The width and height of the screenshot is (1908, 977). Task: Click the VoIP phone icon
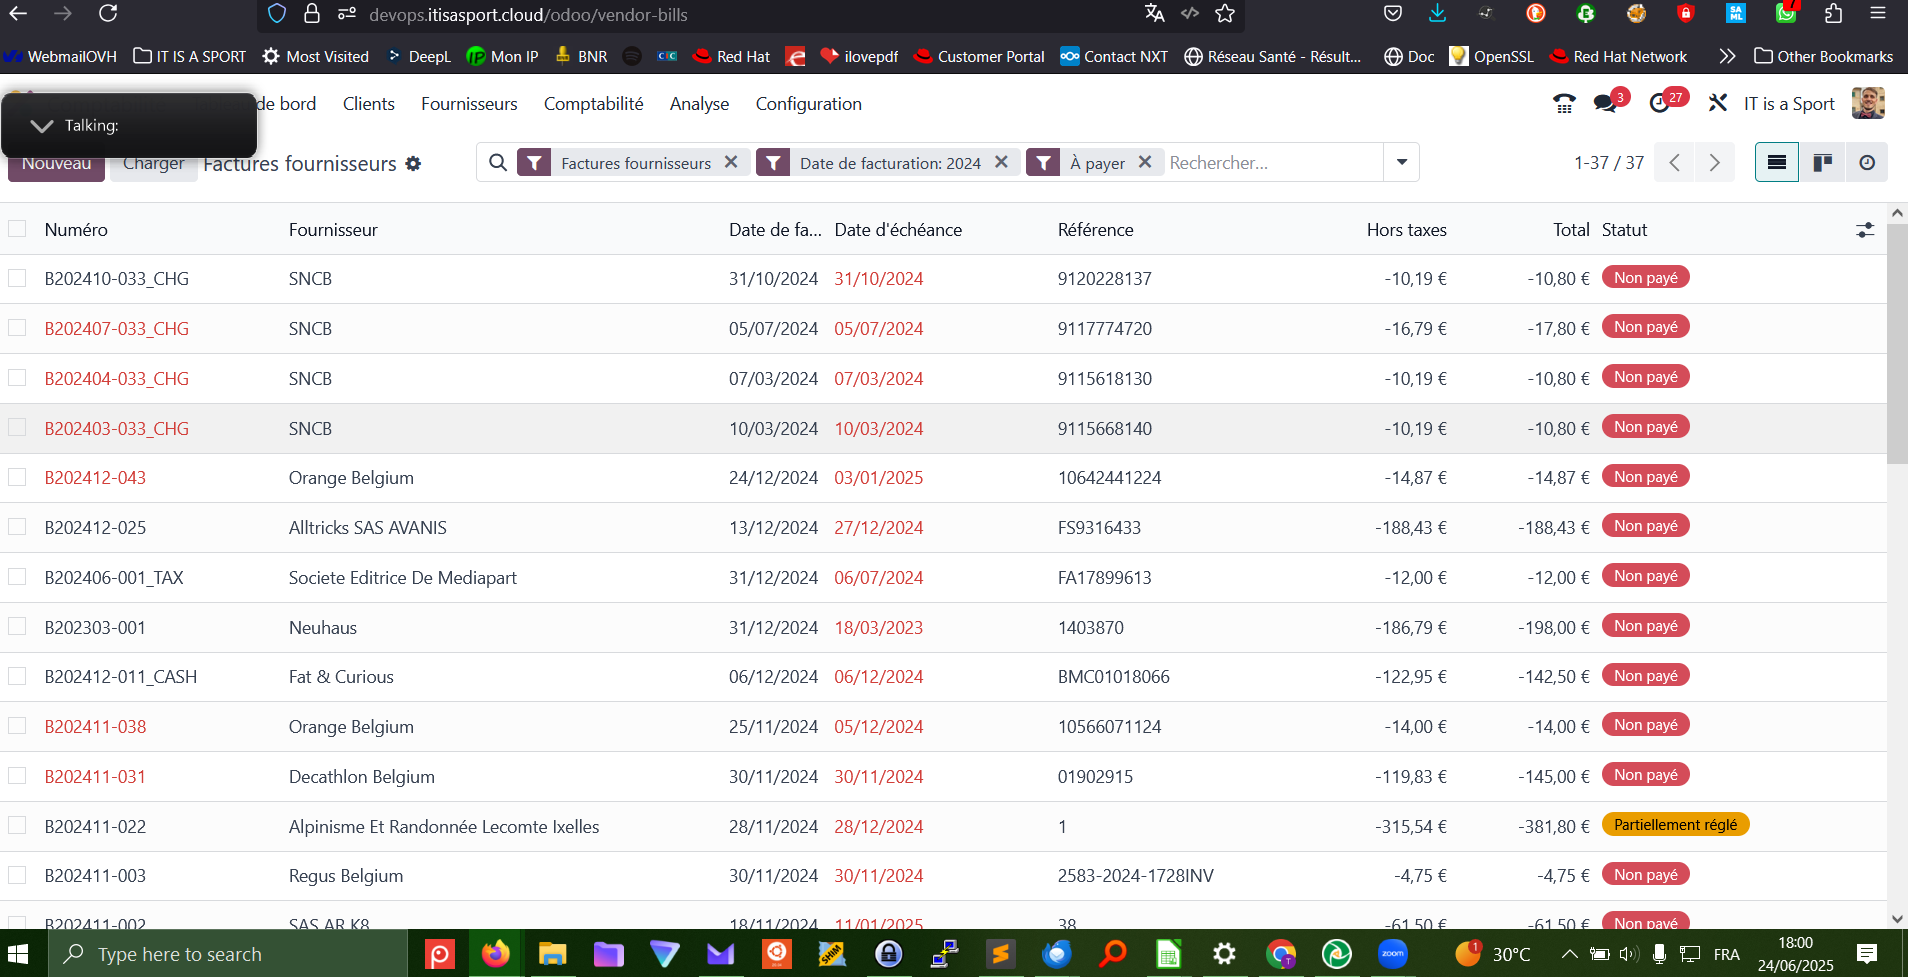click(1564, 104)
